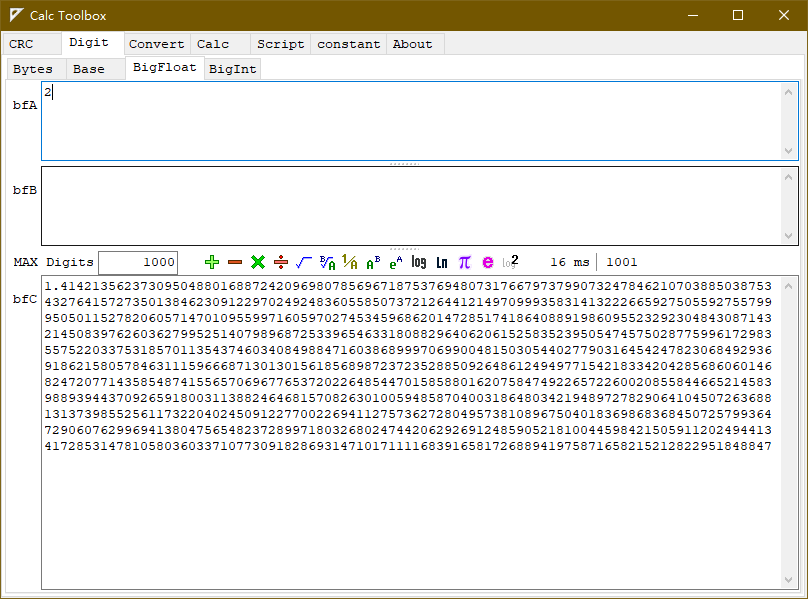
Task: Click the splitter grip above the operator toolbar
Action: (405, 248)
